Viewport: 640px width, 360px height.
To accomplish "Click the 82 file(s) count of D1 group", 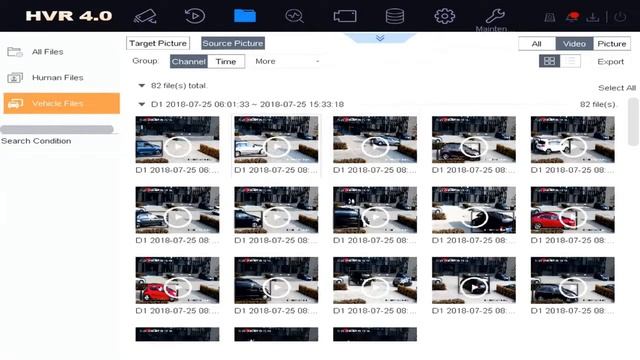I will pyautogui.click(x=598, y=104).
